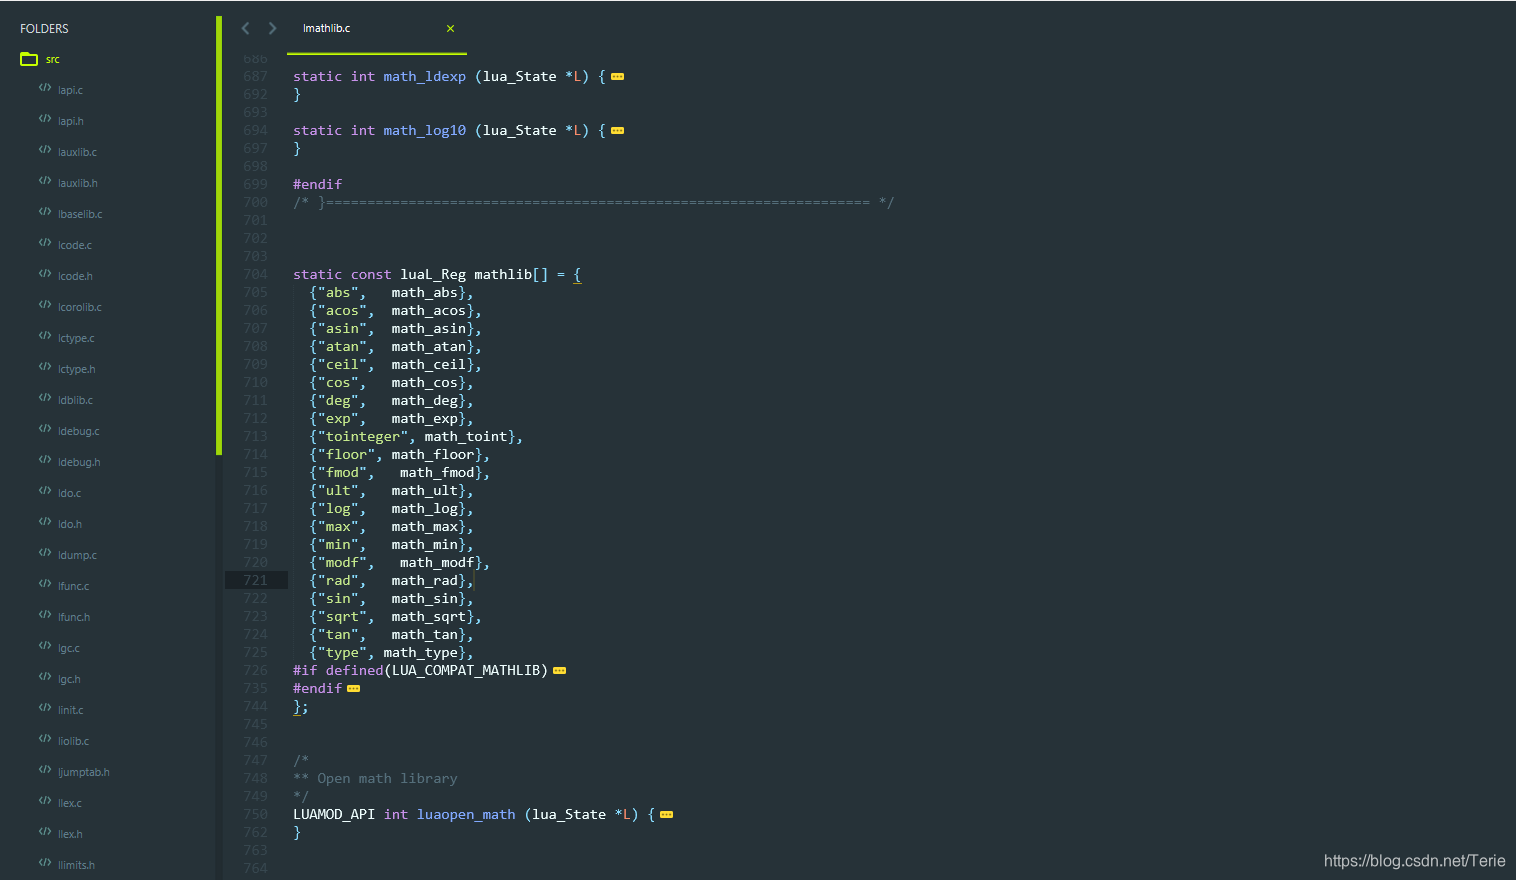Expand the folded math_log10 function body

coord(618,131)
